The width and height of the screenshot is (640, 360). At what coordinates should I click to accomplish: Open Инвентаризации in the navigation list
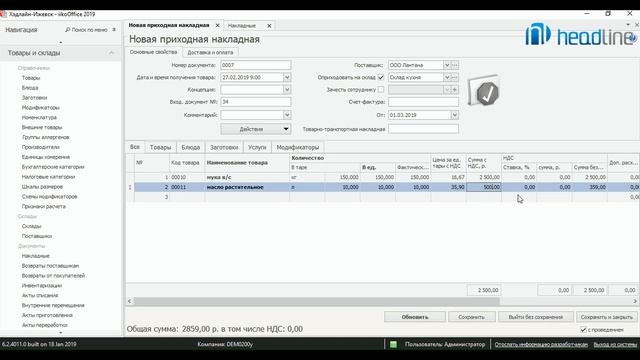tap(42, 285)
